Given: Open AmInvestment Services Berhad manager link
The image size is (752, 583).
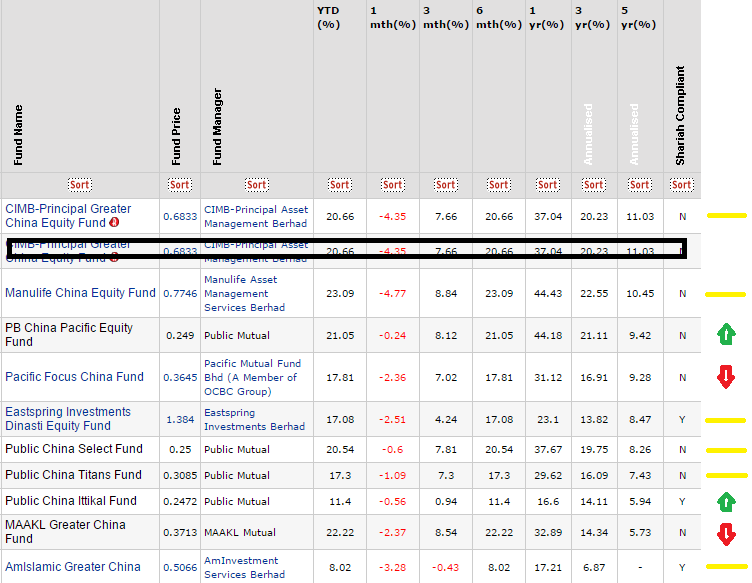Looking at the screenshot, I should coord(245,568).
